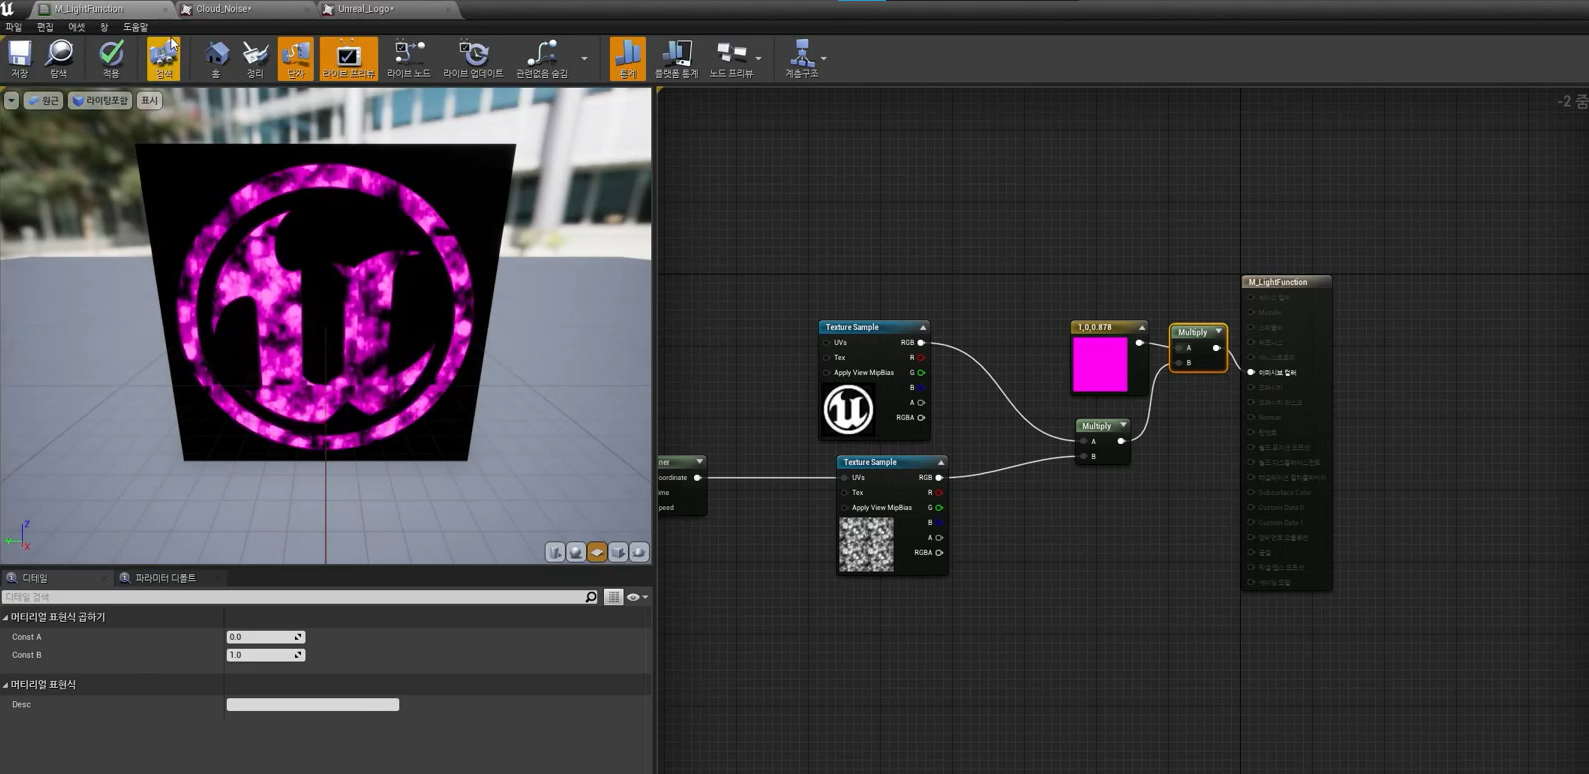1589x774 pixels.
Task: Select custom mesh preview icon
Action: (639, 552)
